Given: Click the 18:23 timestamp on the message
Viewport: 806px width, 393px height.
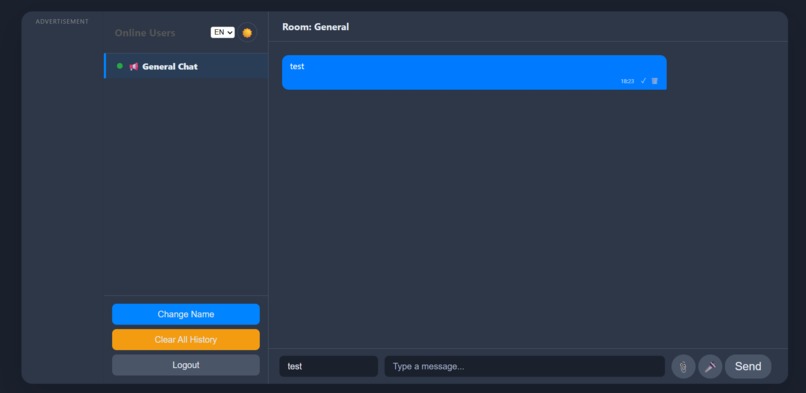Looking at the screenshot, I should tap(627, 81).
